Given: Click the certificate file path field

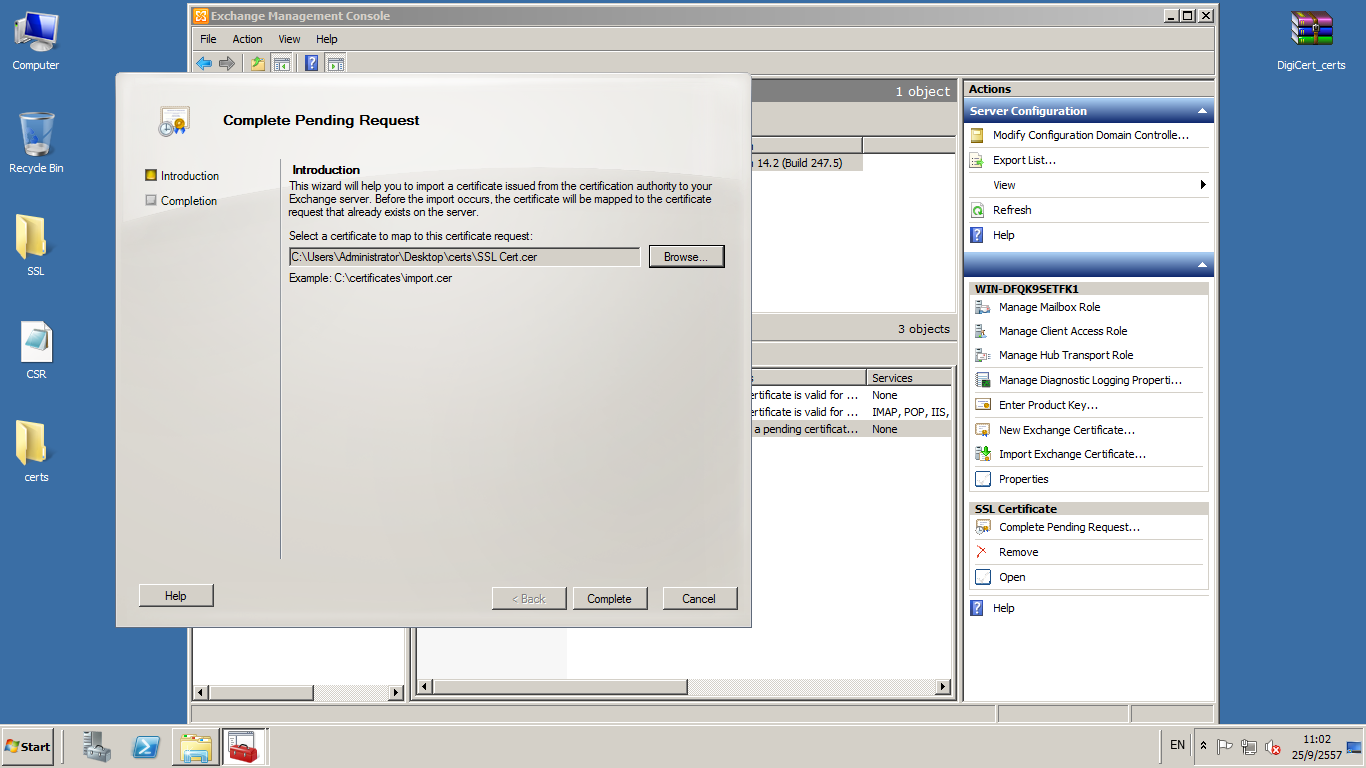Looking at the screenshot, I should 464,257.
